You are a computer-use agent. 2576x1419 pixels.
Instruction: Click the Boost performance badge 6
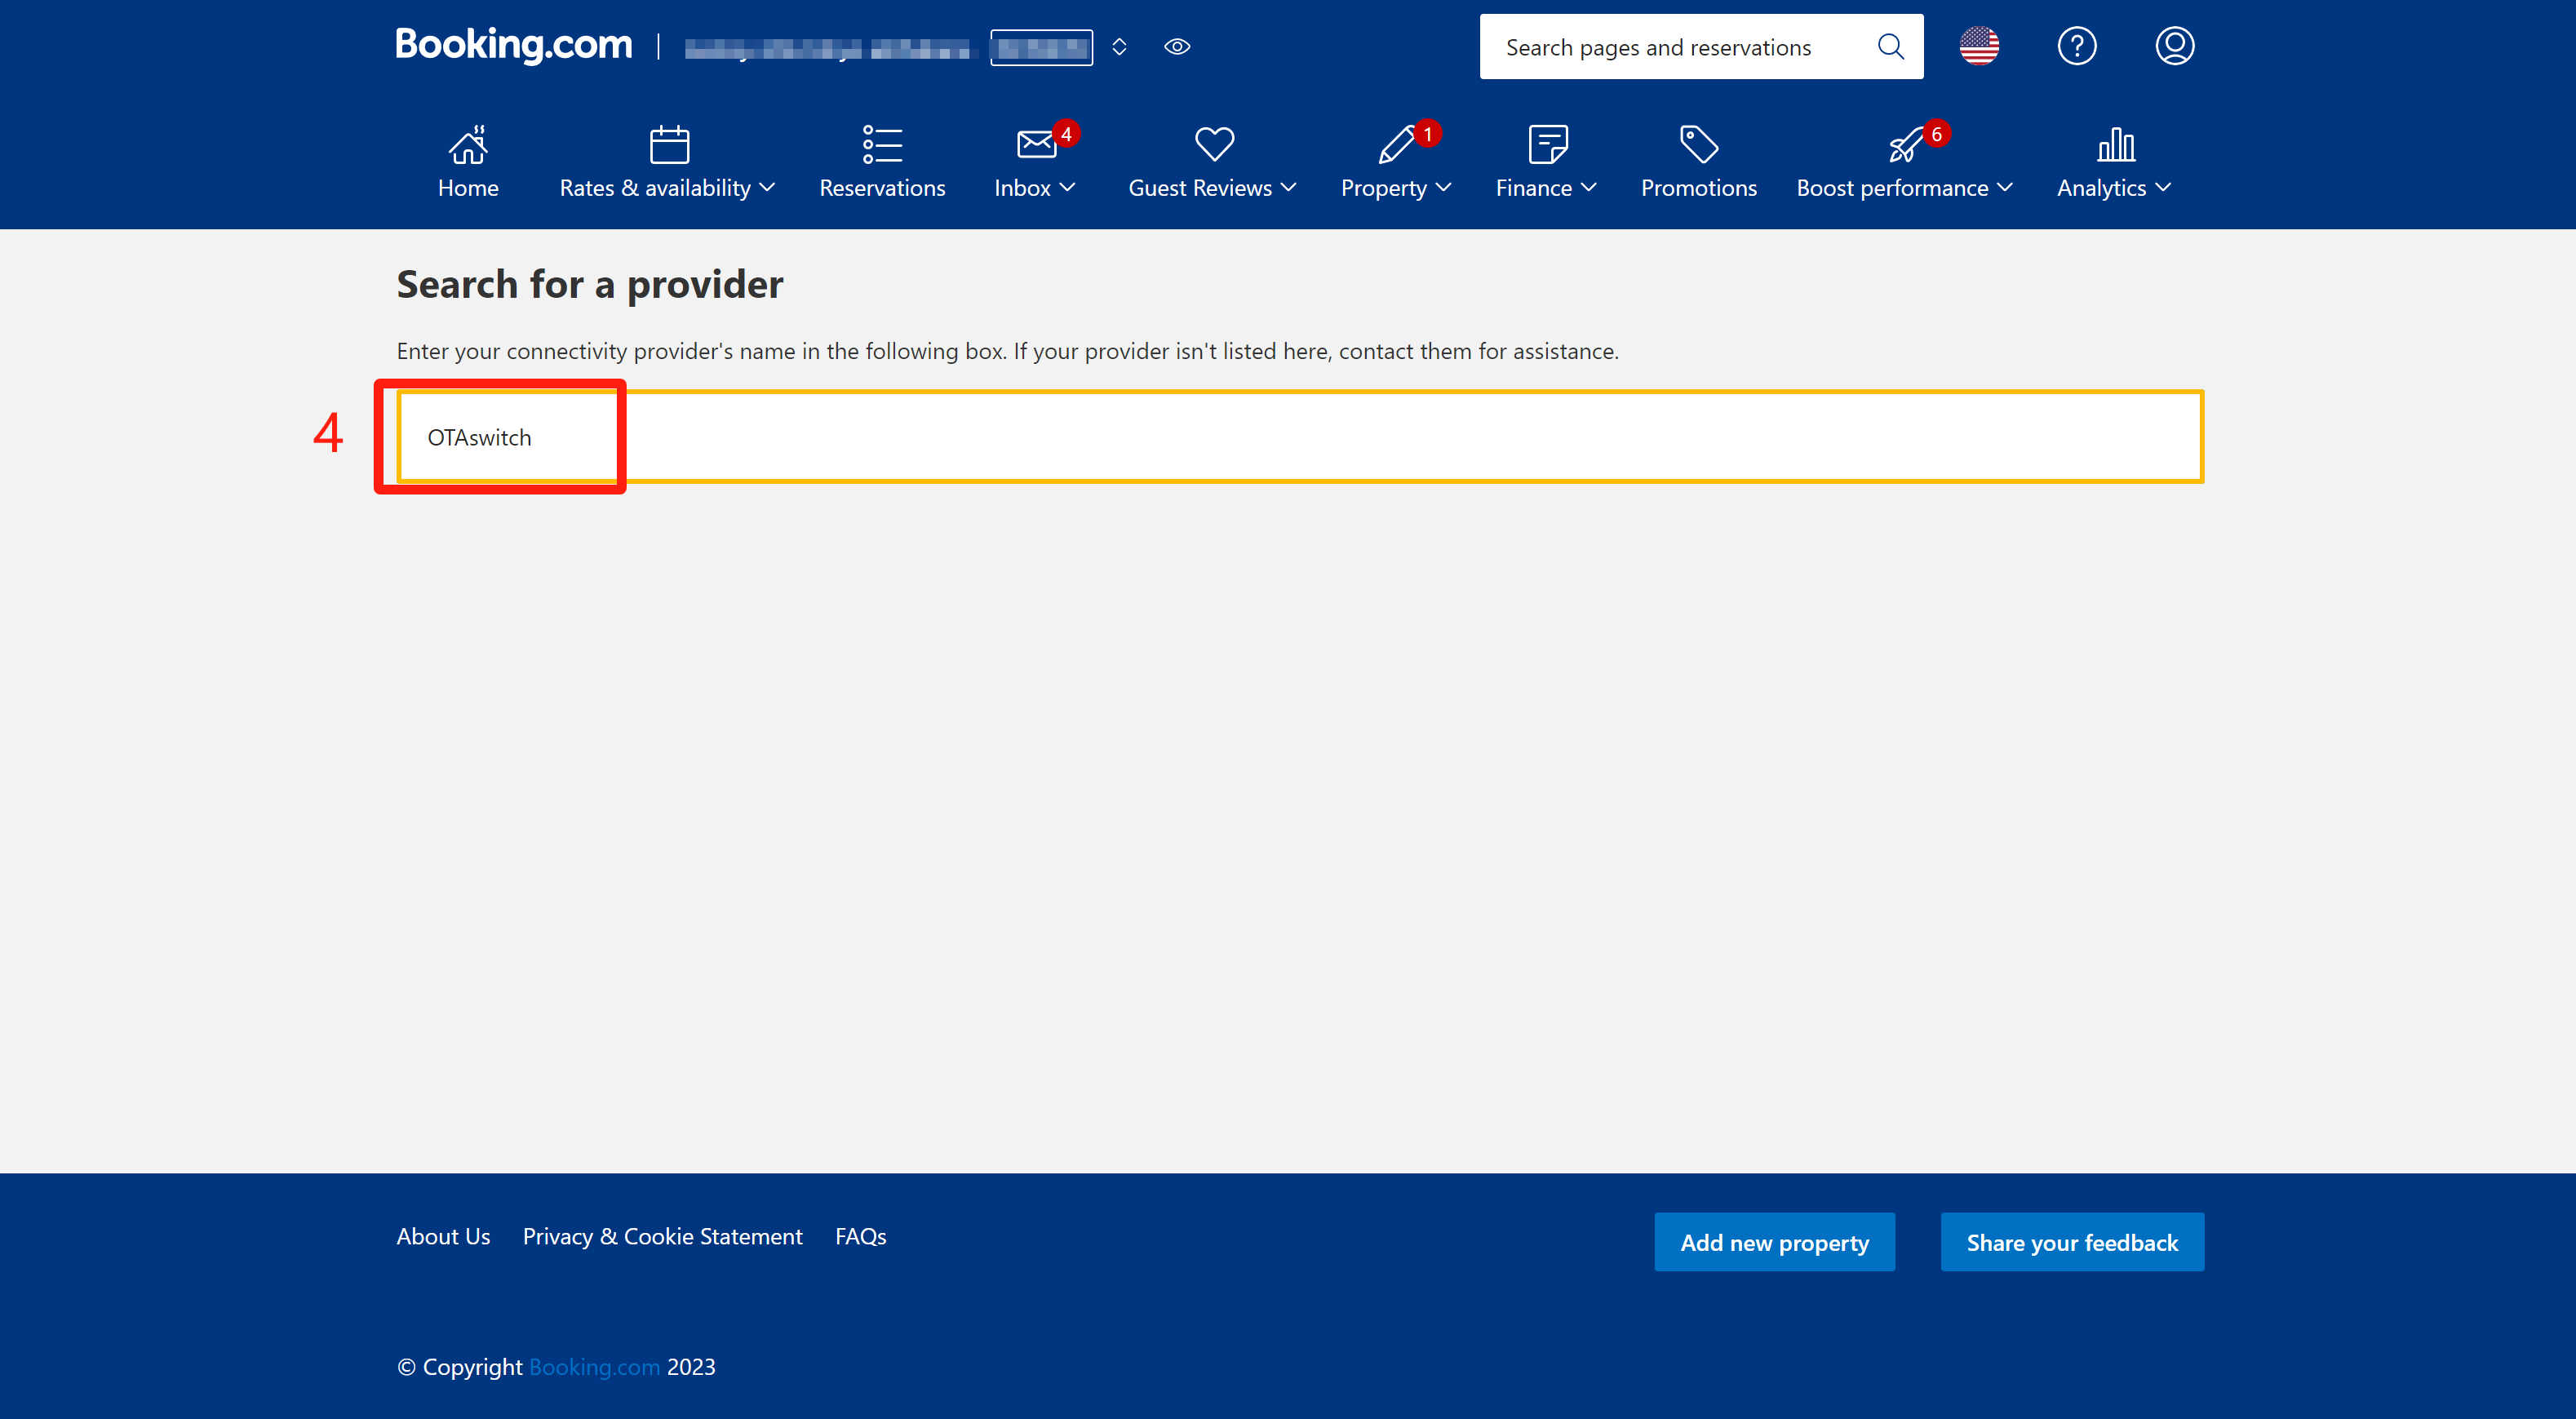click(x=1937, y=134)
